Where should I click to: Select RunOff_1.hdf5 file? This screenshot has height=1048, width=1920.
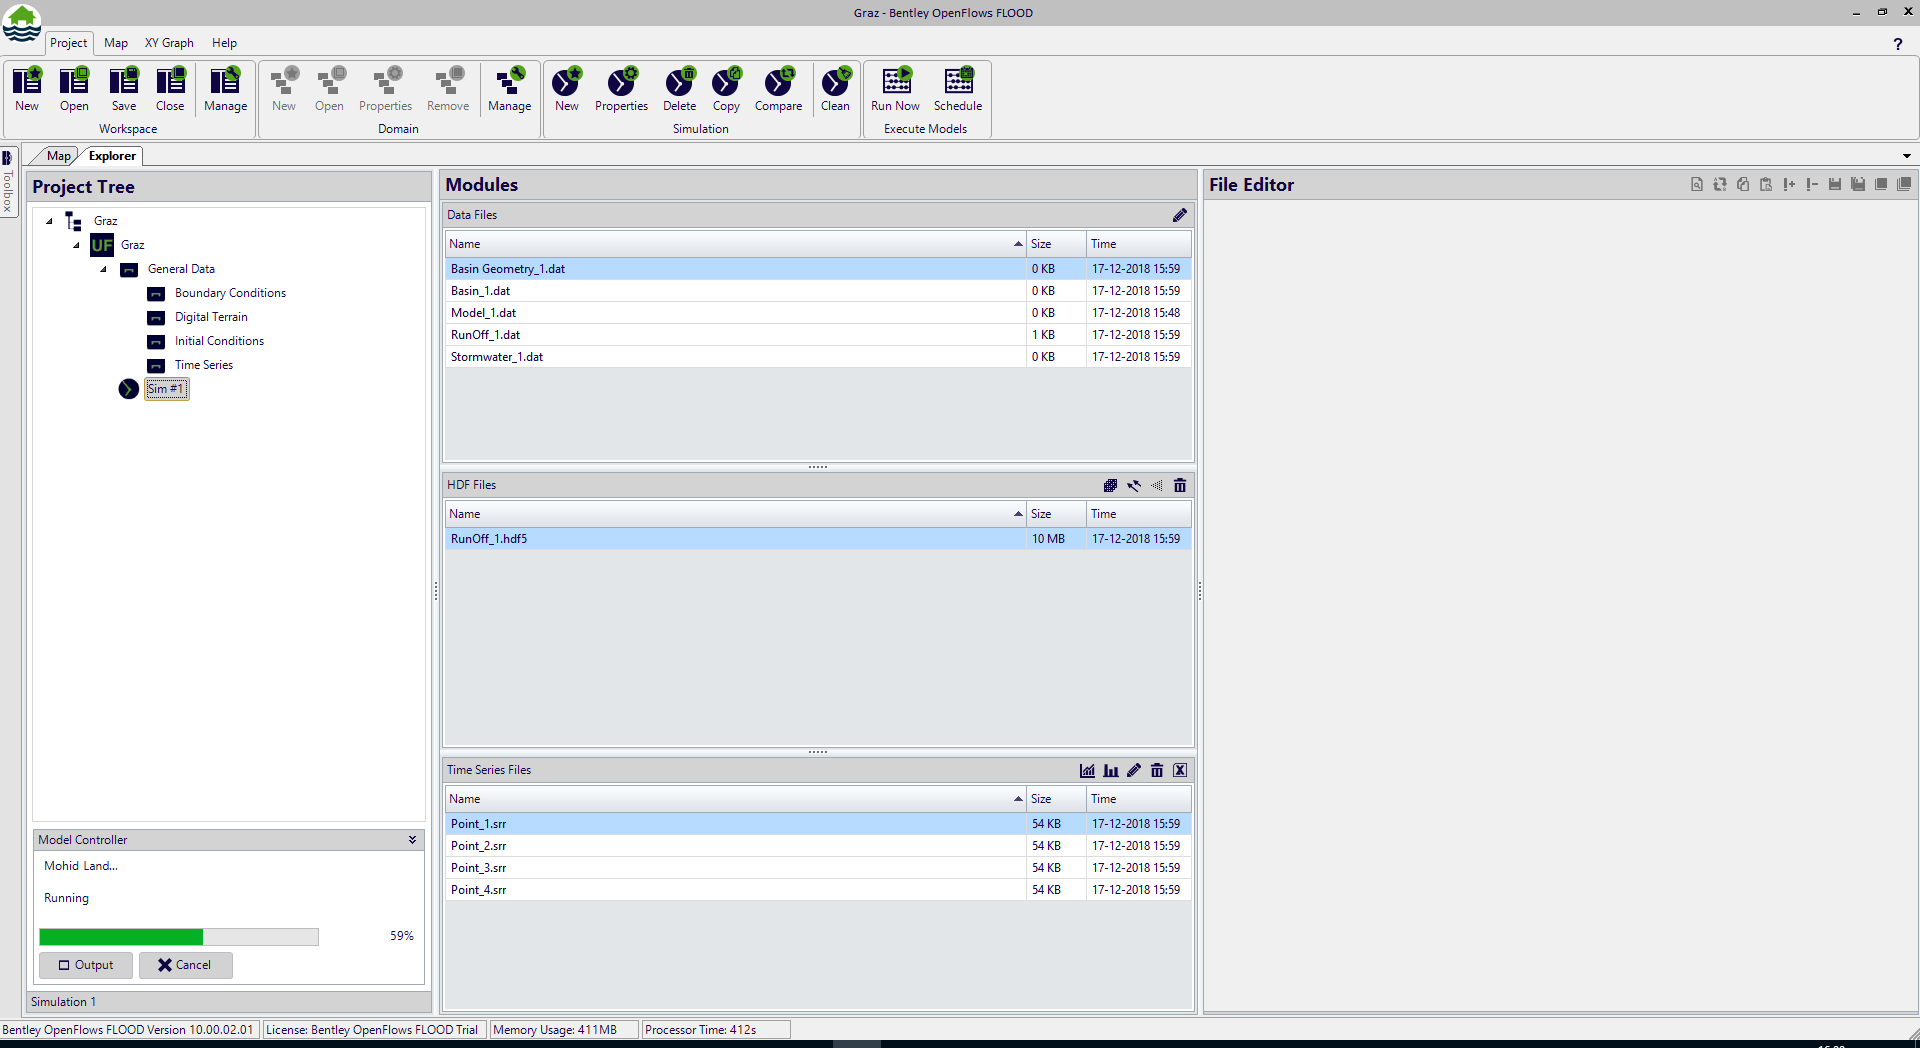(x=818, y=539)
